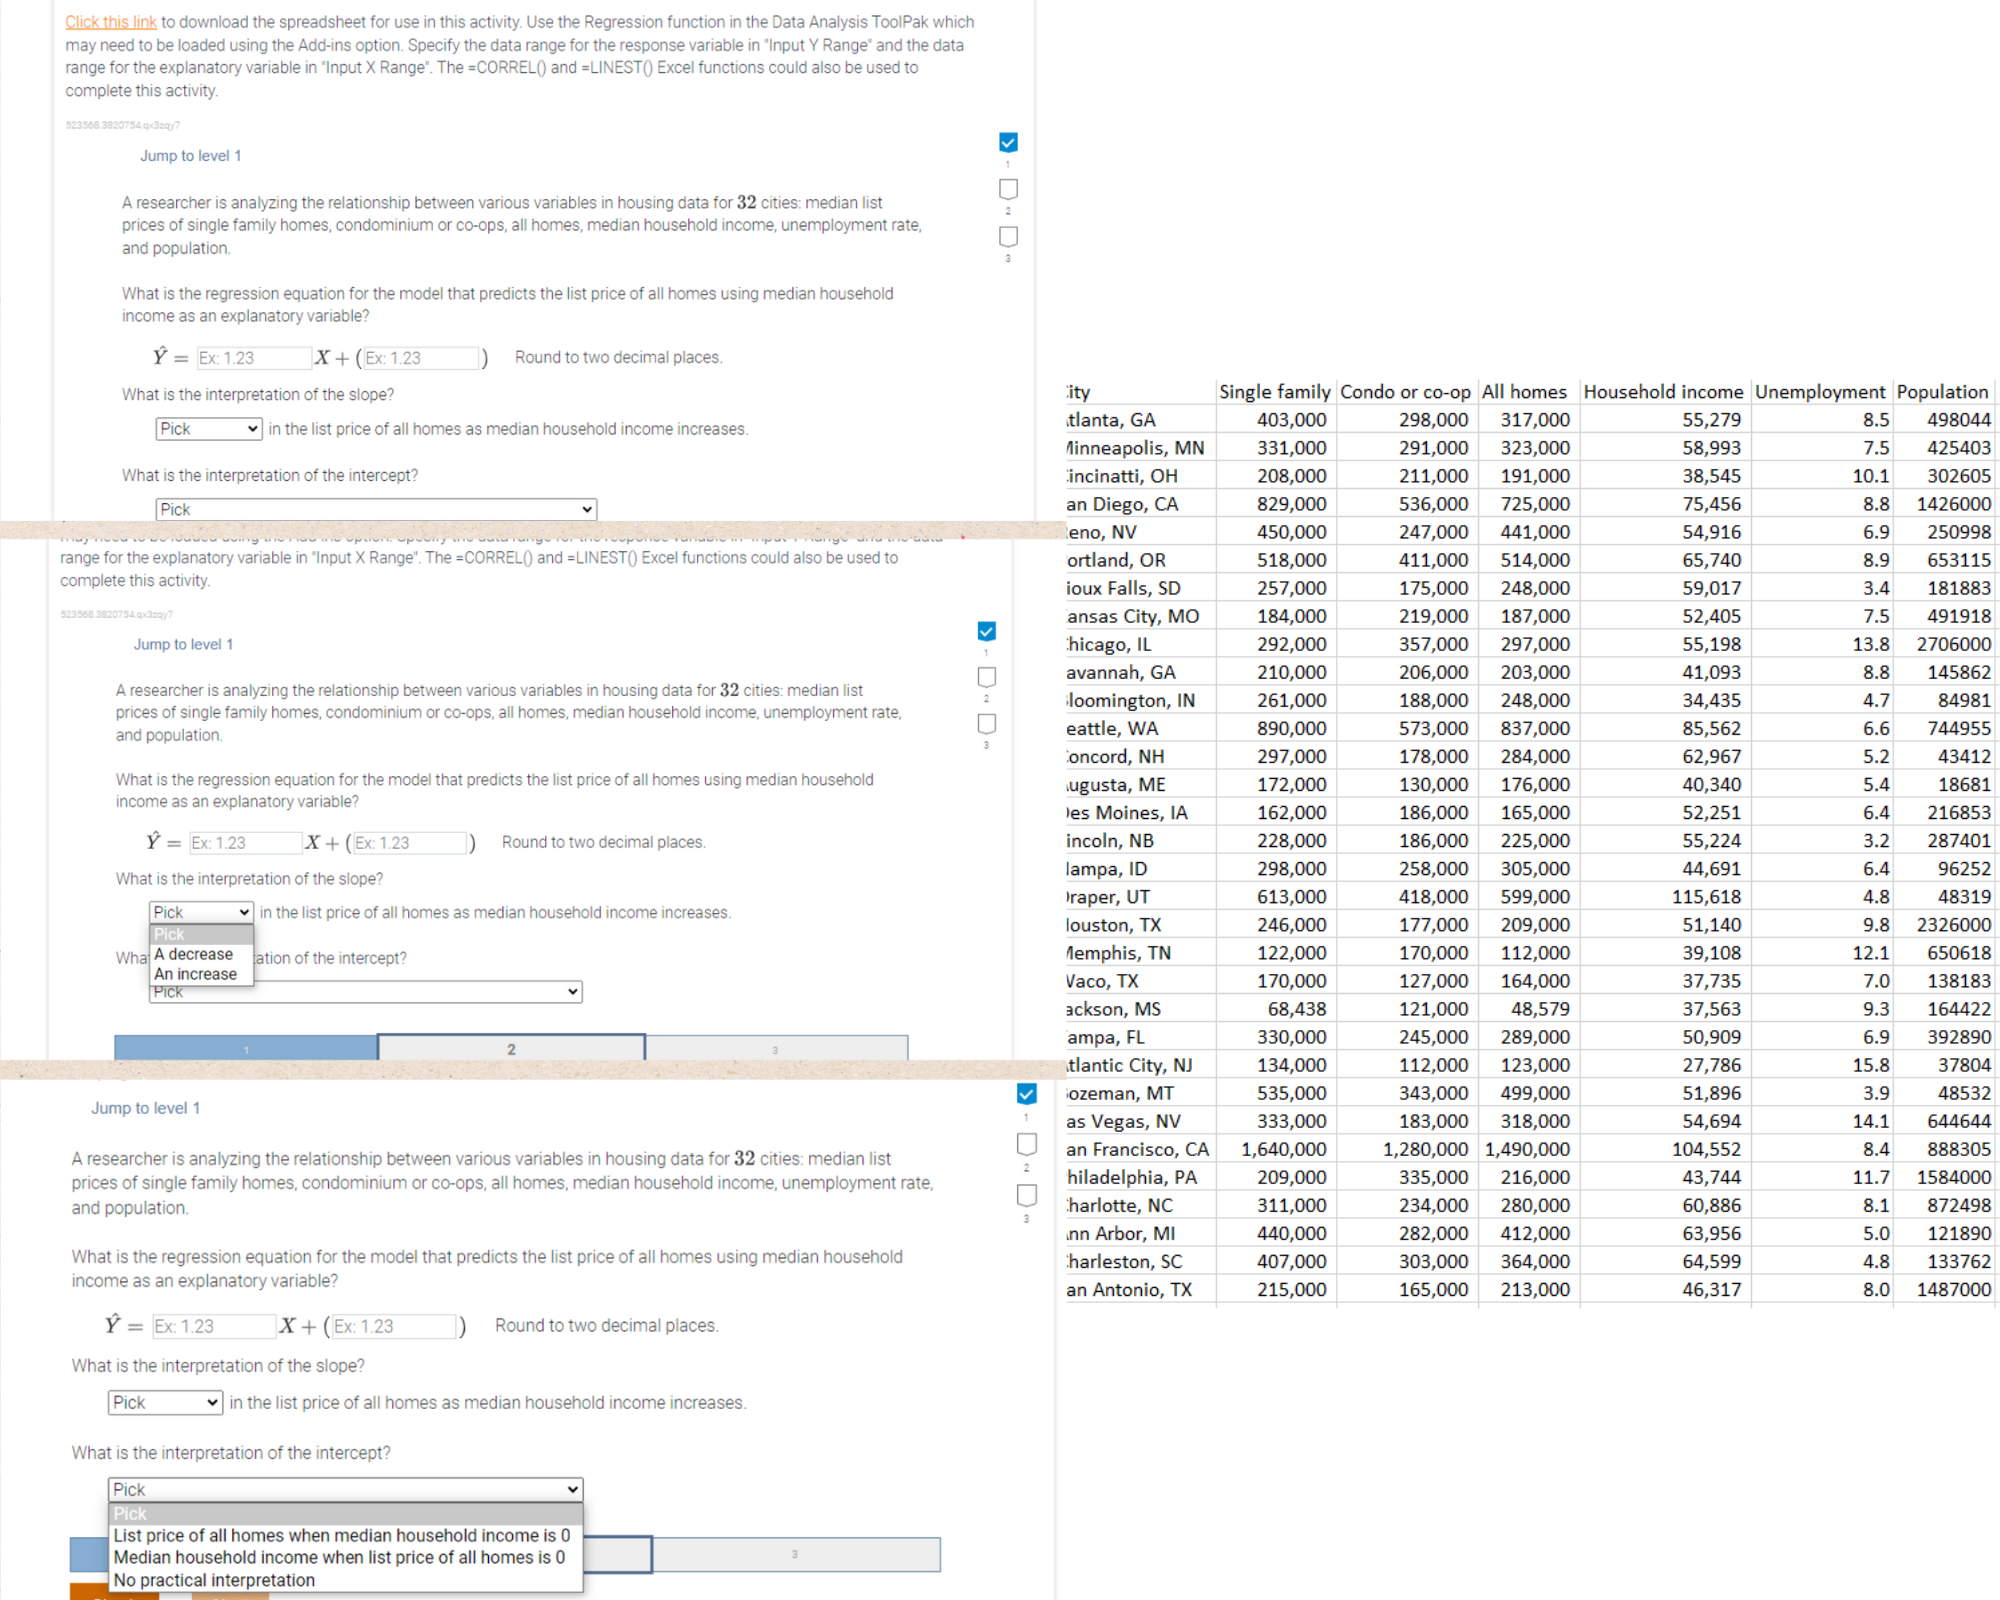Click the level-3 shield icon in first question
2000x1600 pixels.
tap(1008, 236)
